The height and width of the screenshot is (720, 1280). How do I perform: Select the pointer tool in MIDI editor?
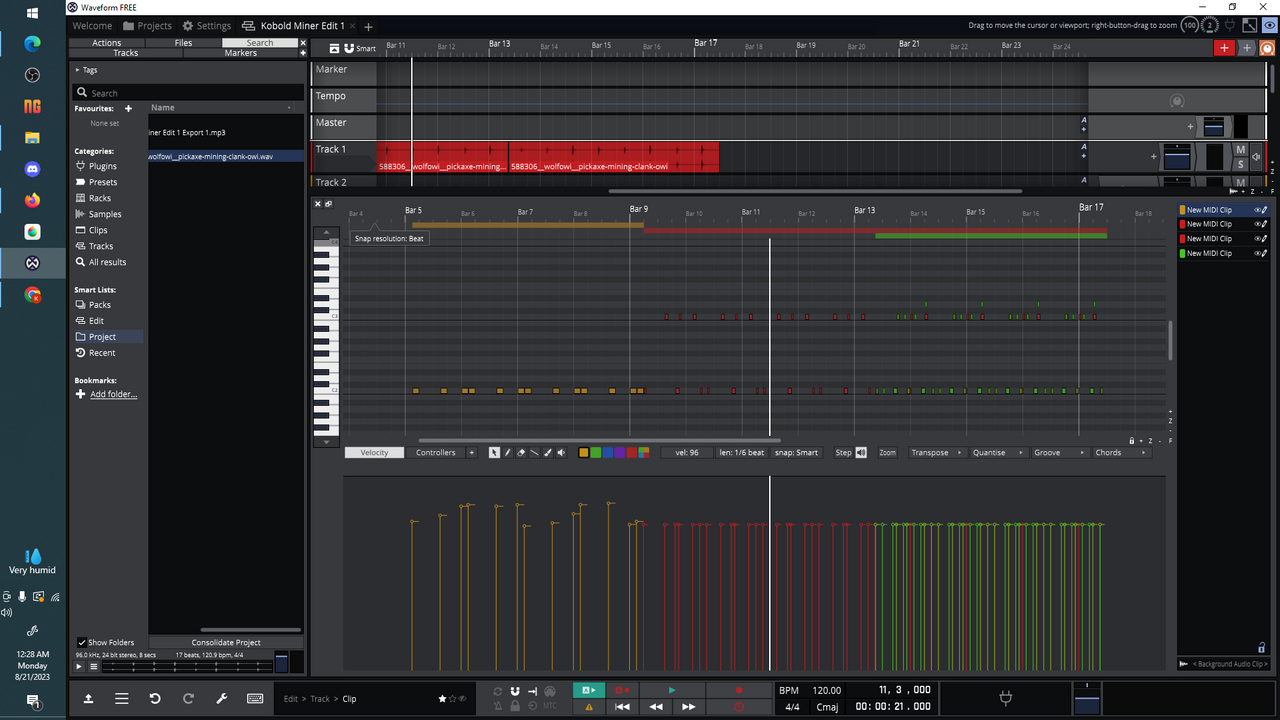click(x=494, y=453)
